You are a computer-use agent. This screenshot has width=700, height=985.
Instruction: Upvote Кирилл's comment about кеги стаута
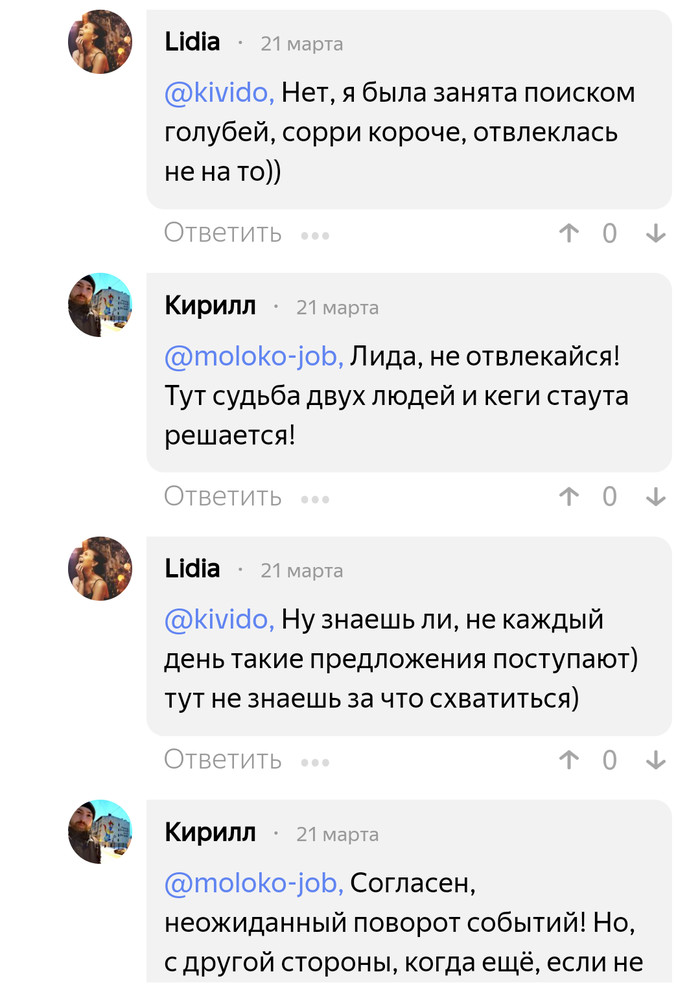tap(569, 497)
